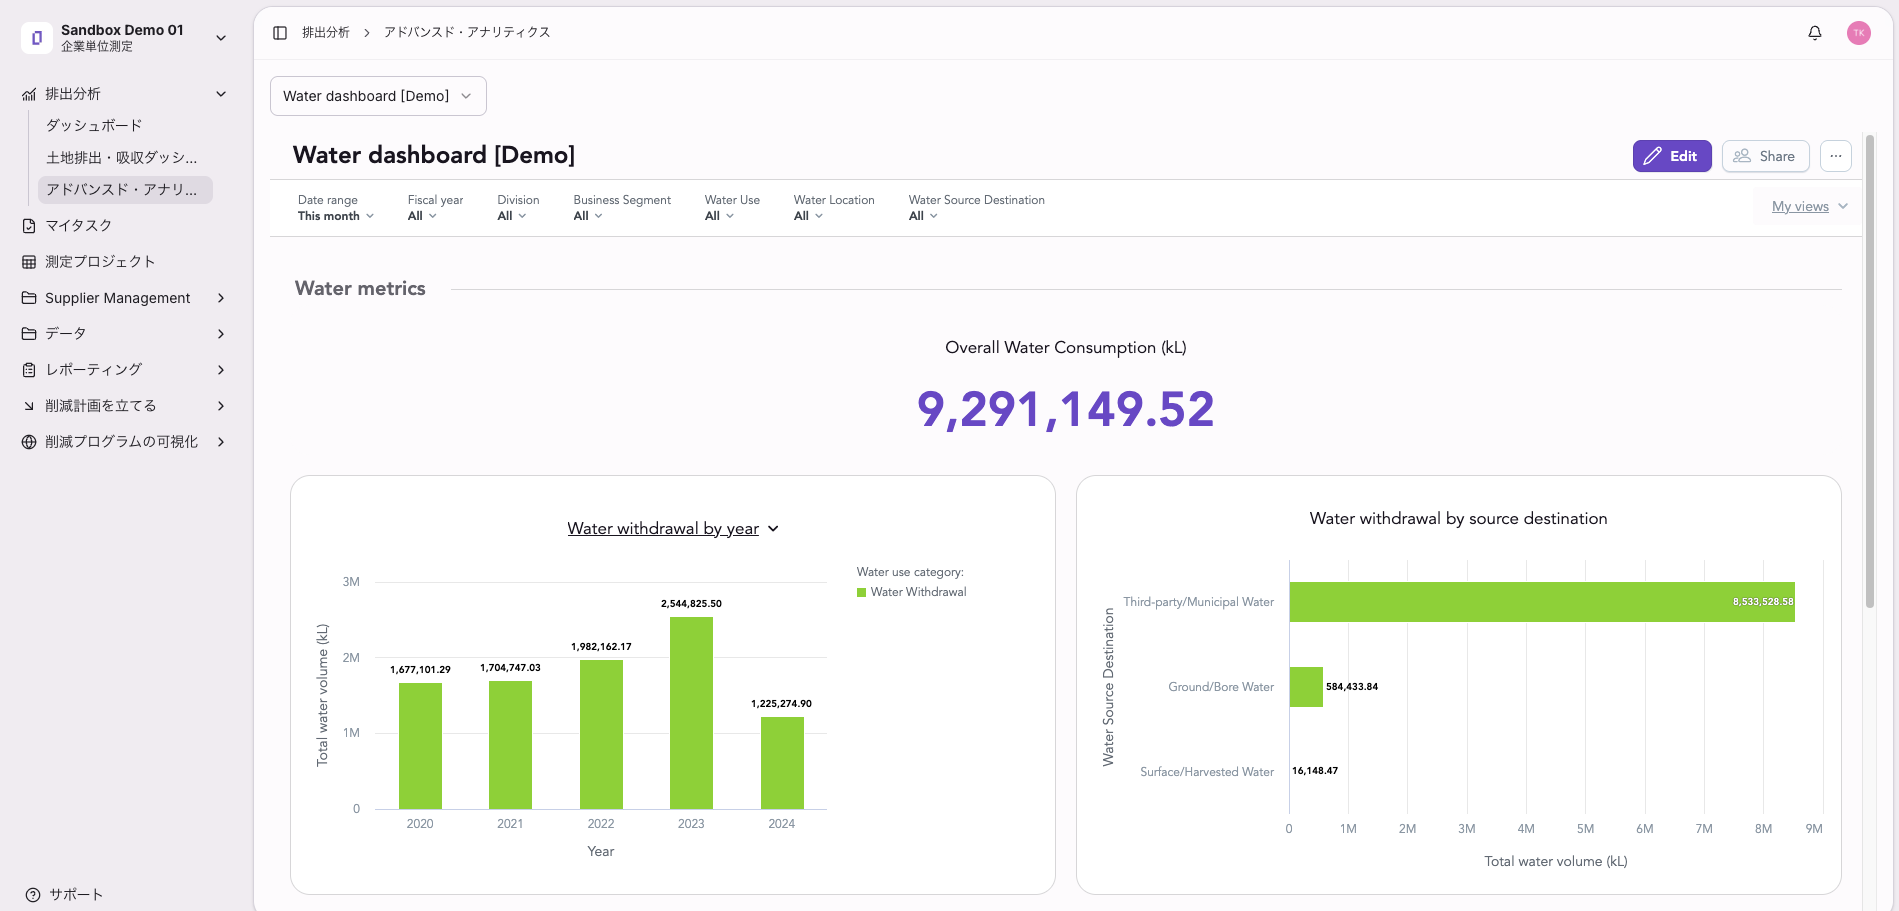Open the Water dashboard [Demo] selector
This screenshot has height=911, width=1899.
[378, 96]
